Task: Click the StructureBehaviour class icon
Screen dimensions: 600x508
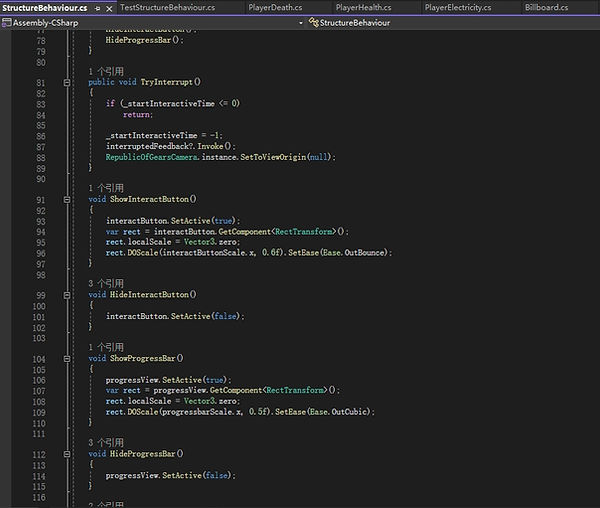Action: point(313,23)
